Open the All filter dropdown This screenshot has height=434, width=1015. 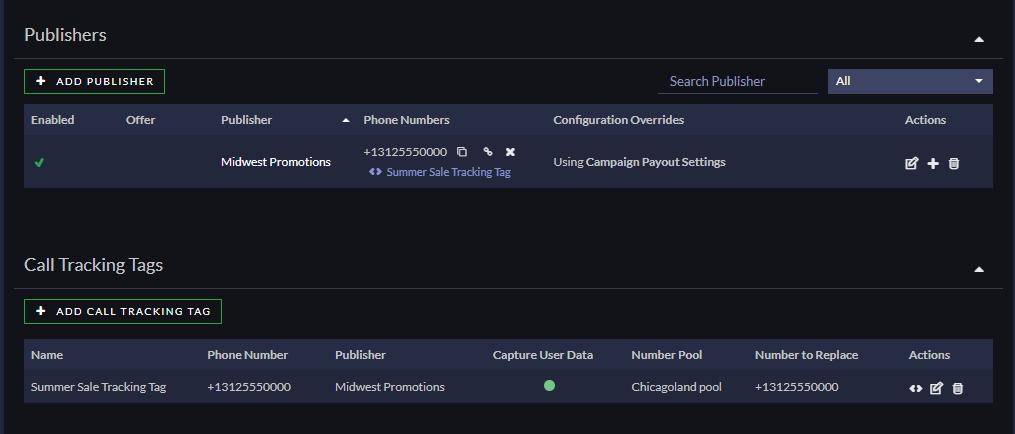pyautogui.click(x=909, y=82)
